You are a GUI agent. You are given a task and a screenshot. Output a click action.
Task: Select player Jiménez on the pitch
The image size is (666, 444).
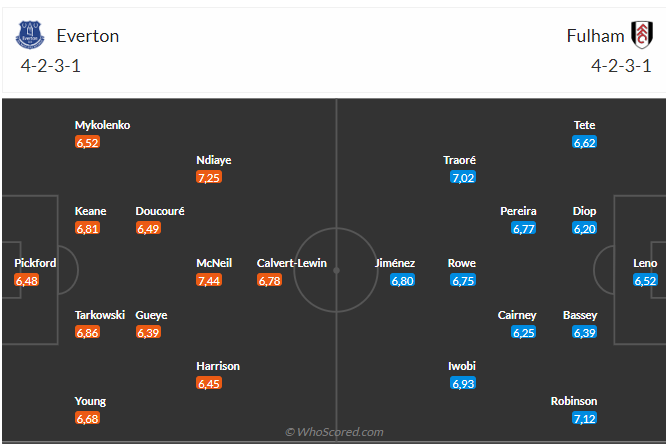click(395, 263)
